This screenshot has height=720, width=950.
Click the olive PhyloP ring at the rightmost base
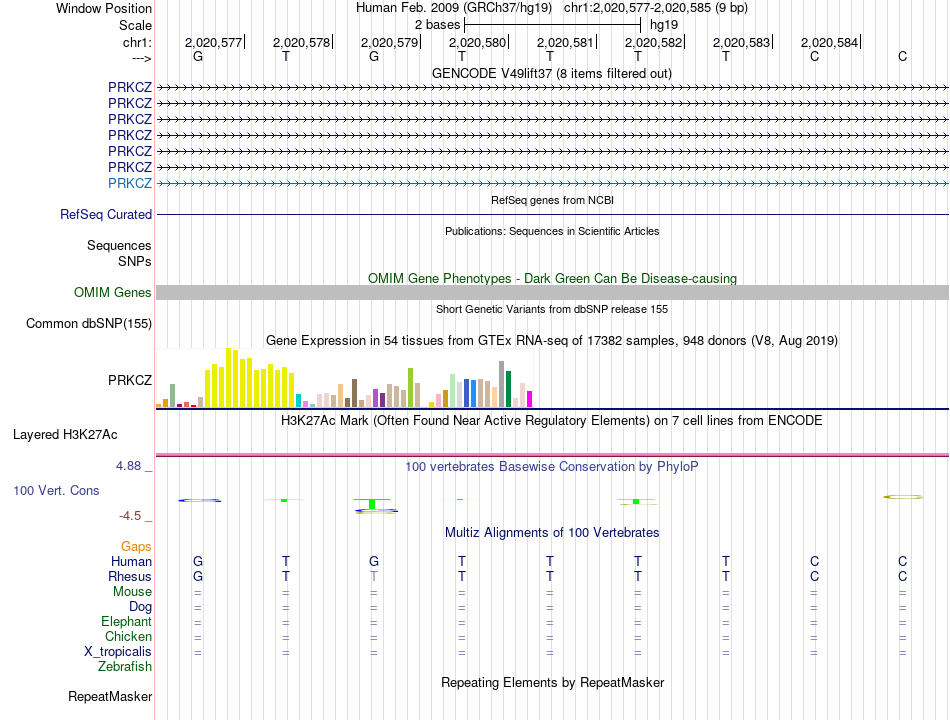(x=903, y=497)
